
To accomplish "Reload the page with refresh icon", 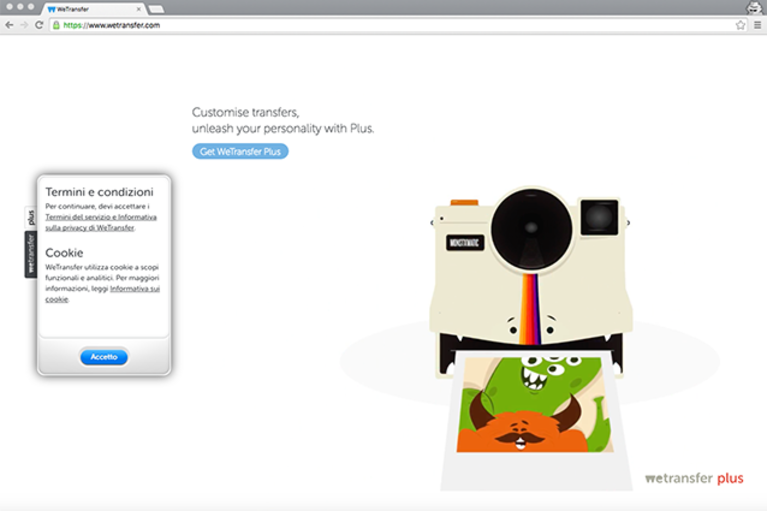I will click(39, 25).
